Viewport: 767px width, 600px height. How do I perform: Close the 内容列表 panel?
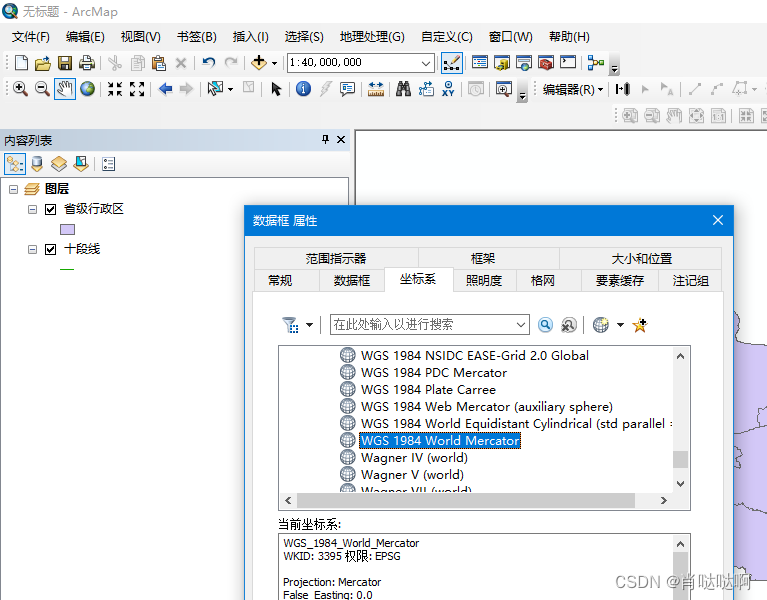coord(341,140)
